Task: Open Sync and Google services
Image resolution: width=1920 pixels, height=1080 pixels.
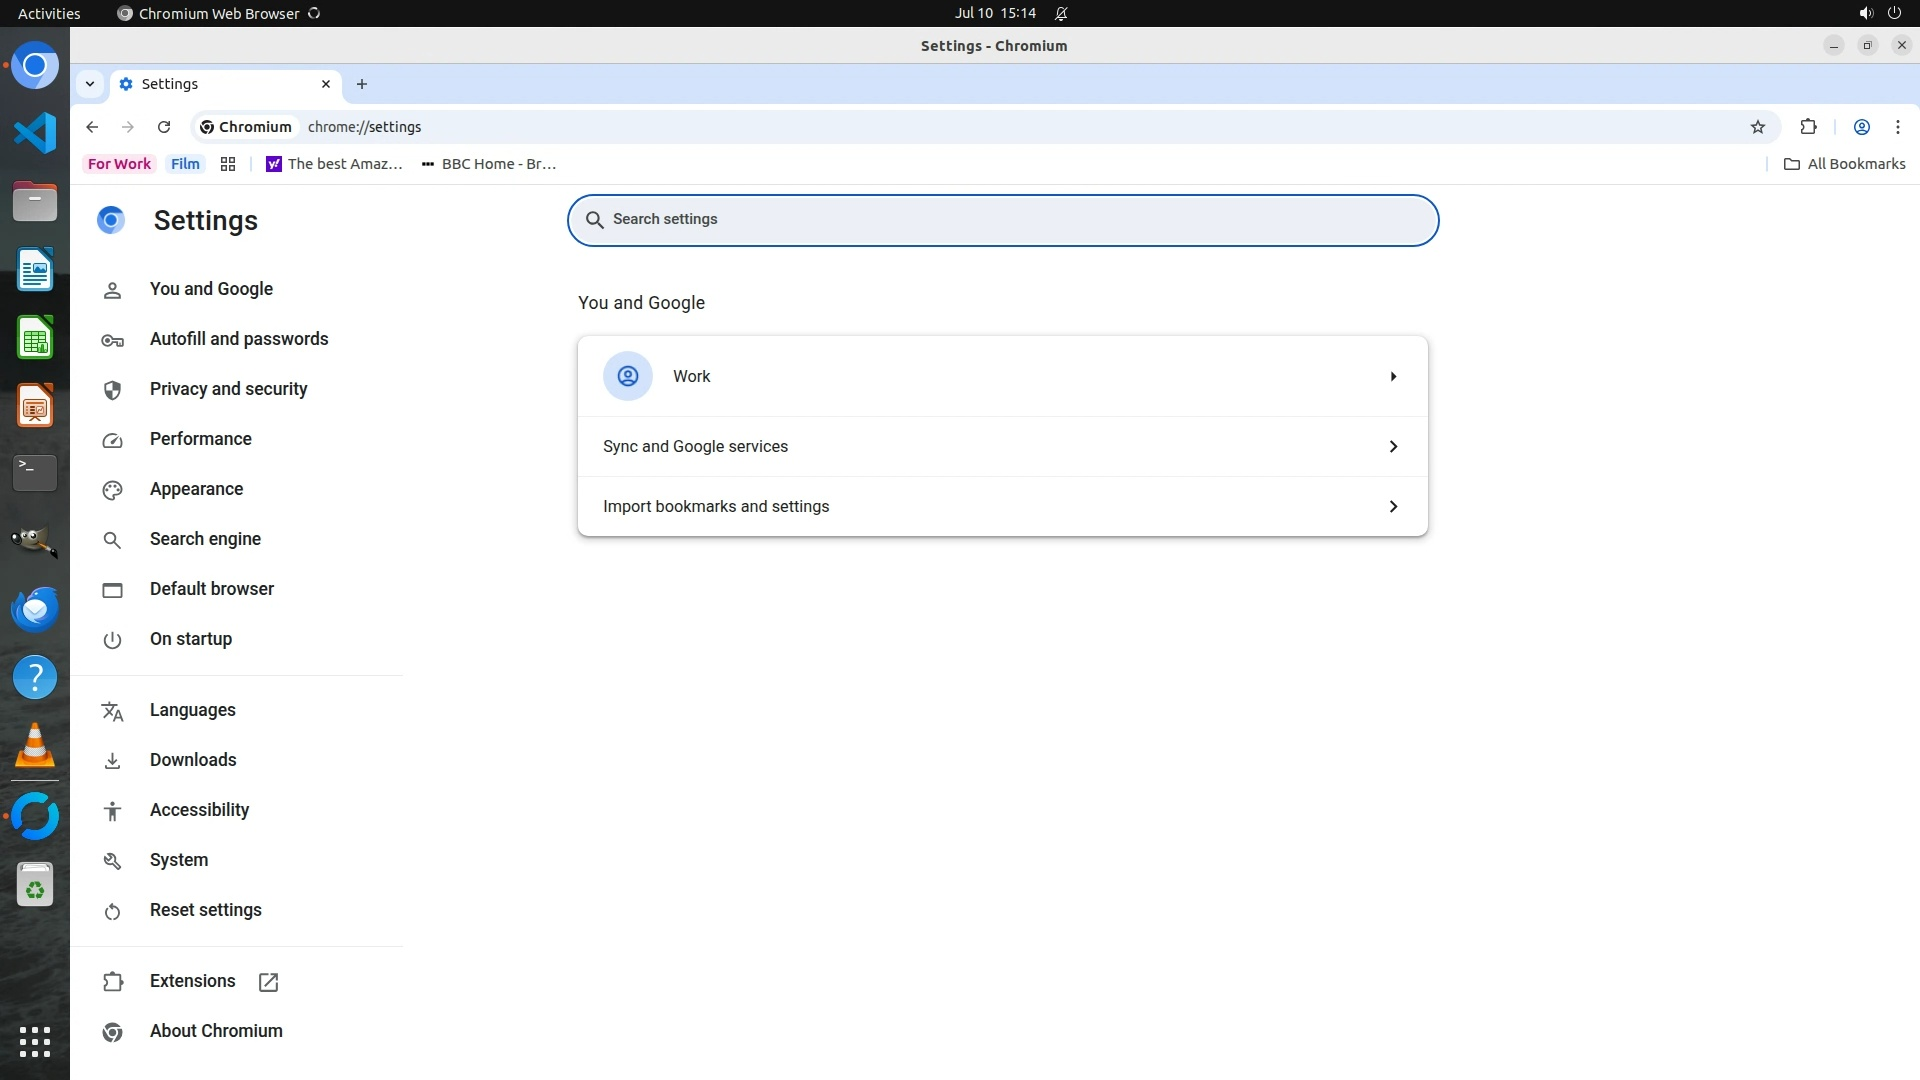Action: pos(1002,446)
